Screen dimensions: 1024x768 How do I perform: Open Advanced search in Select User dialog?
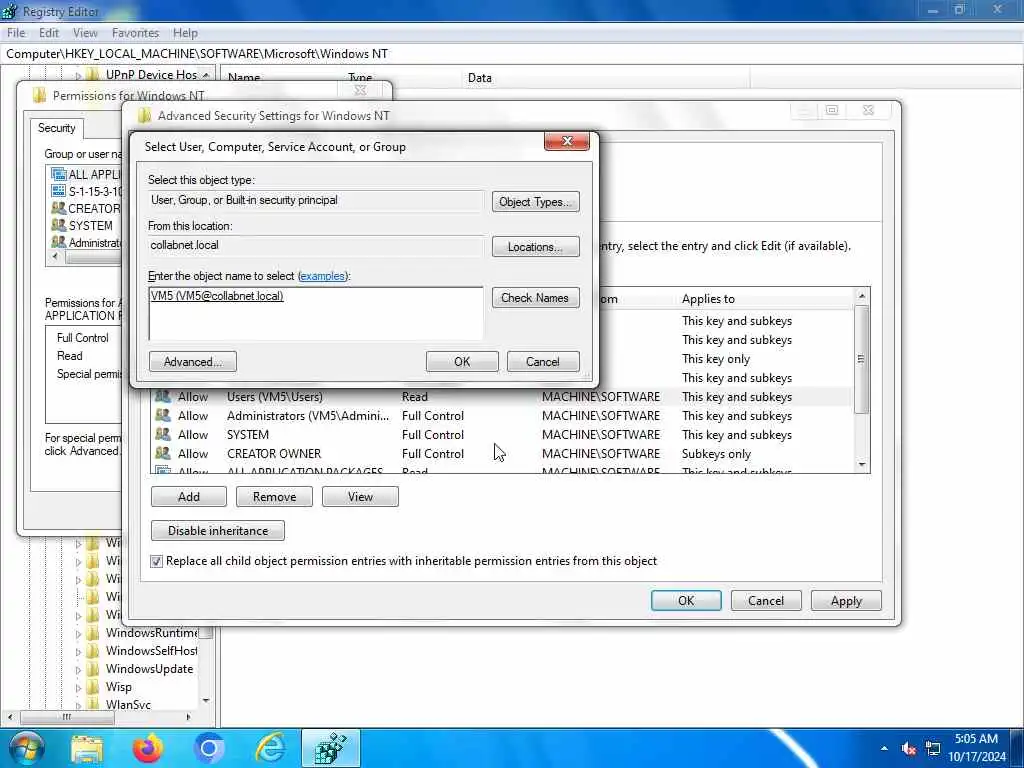pos(193,362)
